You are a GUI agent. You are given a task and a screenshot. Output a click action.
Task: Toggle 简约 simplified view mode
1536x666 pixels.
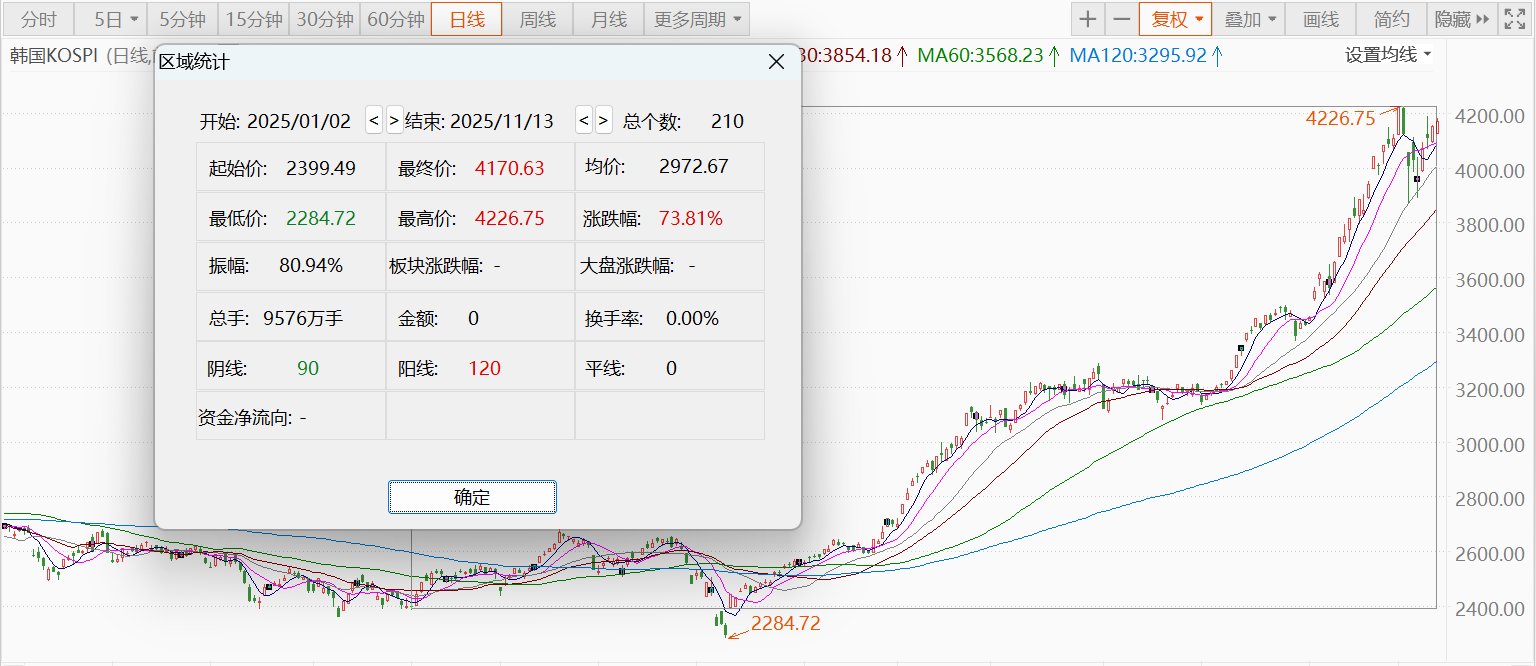click(x=1391, y=19)
